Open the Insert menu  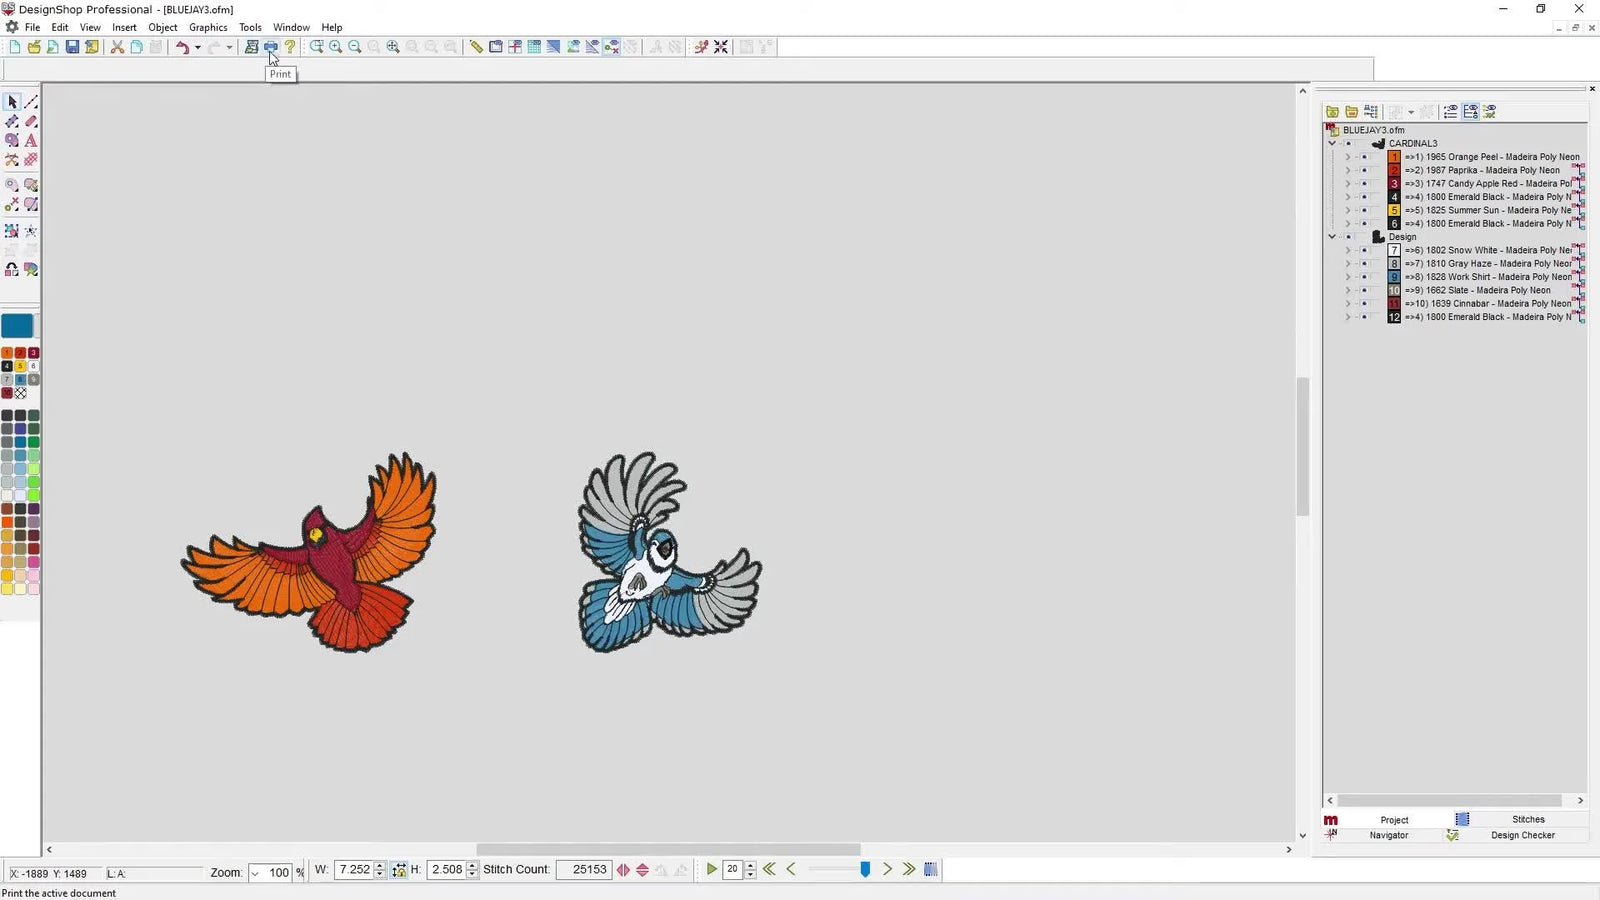125,27
